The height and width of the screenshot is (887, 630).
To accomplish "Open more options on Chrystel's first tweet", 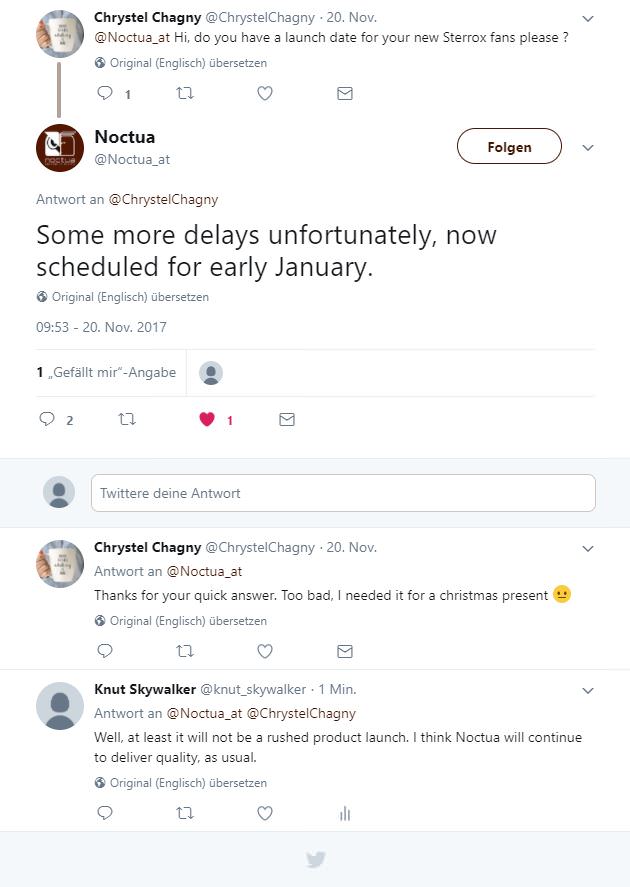I will click(x=588, y=19).
